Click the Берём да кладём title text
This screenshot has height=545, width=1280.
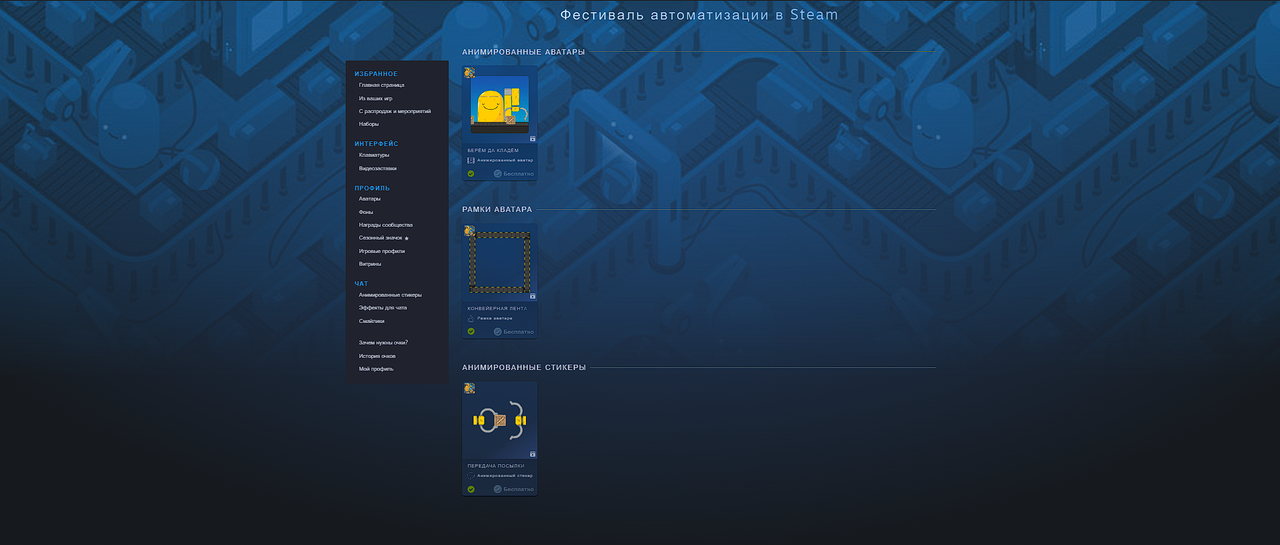tap(493, 150)
